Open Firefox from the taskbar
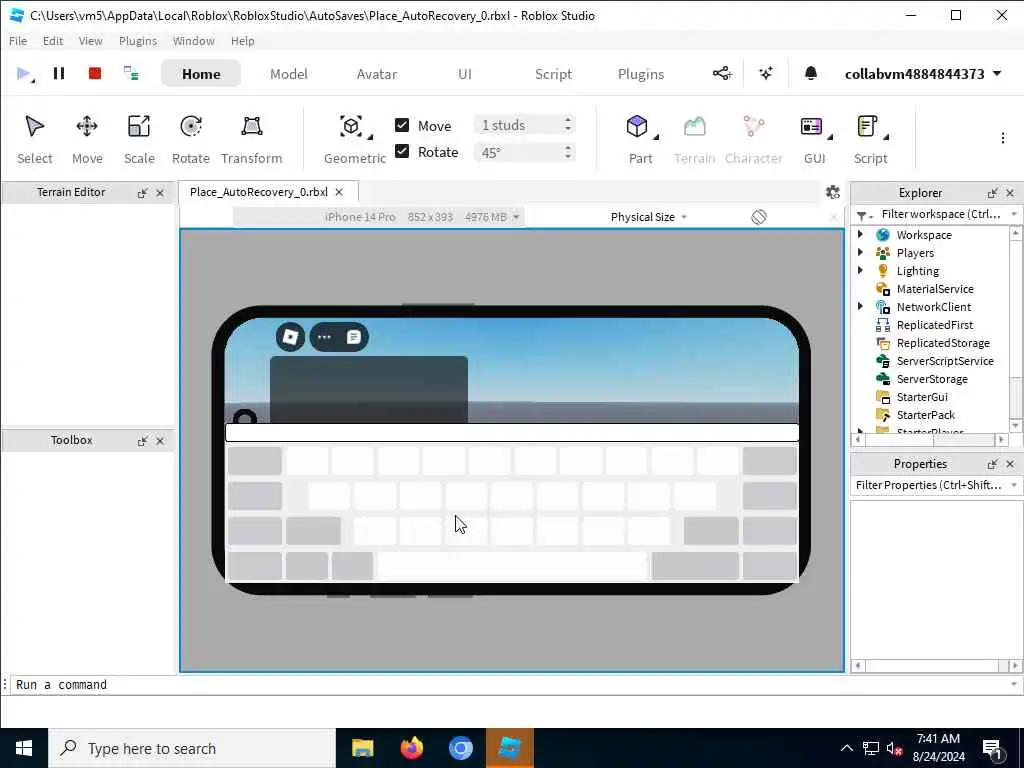This screenshot has width=1024, height=768. pyautogui.click(x=411, y=748)
